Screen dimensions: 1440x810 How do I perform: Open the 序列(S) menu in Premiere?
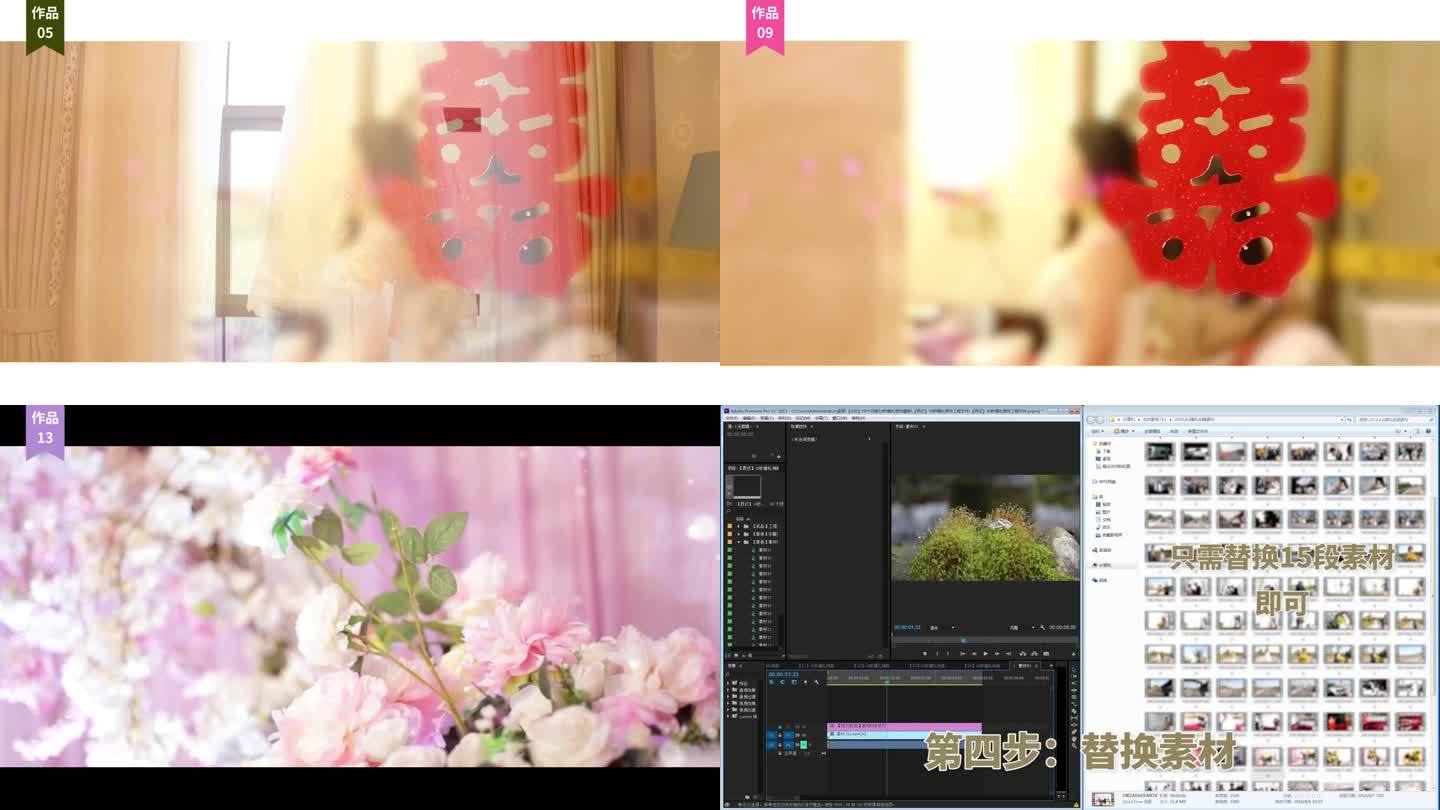coord(784,418)
